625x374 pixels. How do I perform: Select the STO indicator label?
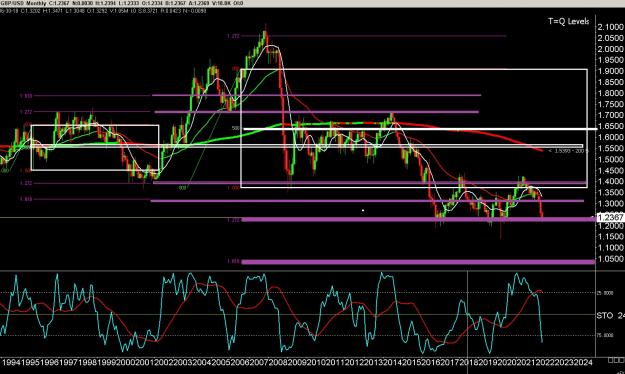(x=605, y=316)
